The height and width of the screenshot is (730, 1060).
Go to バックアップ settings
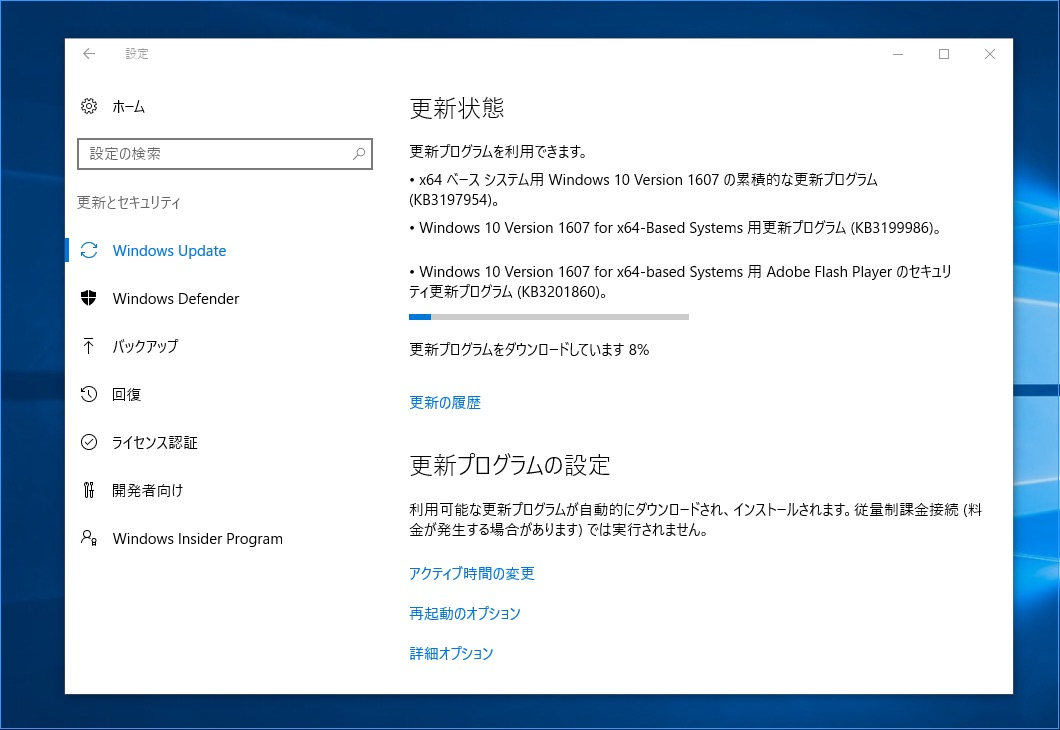(145, 346)
